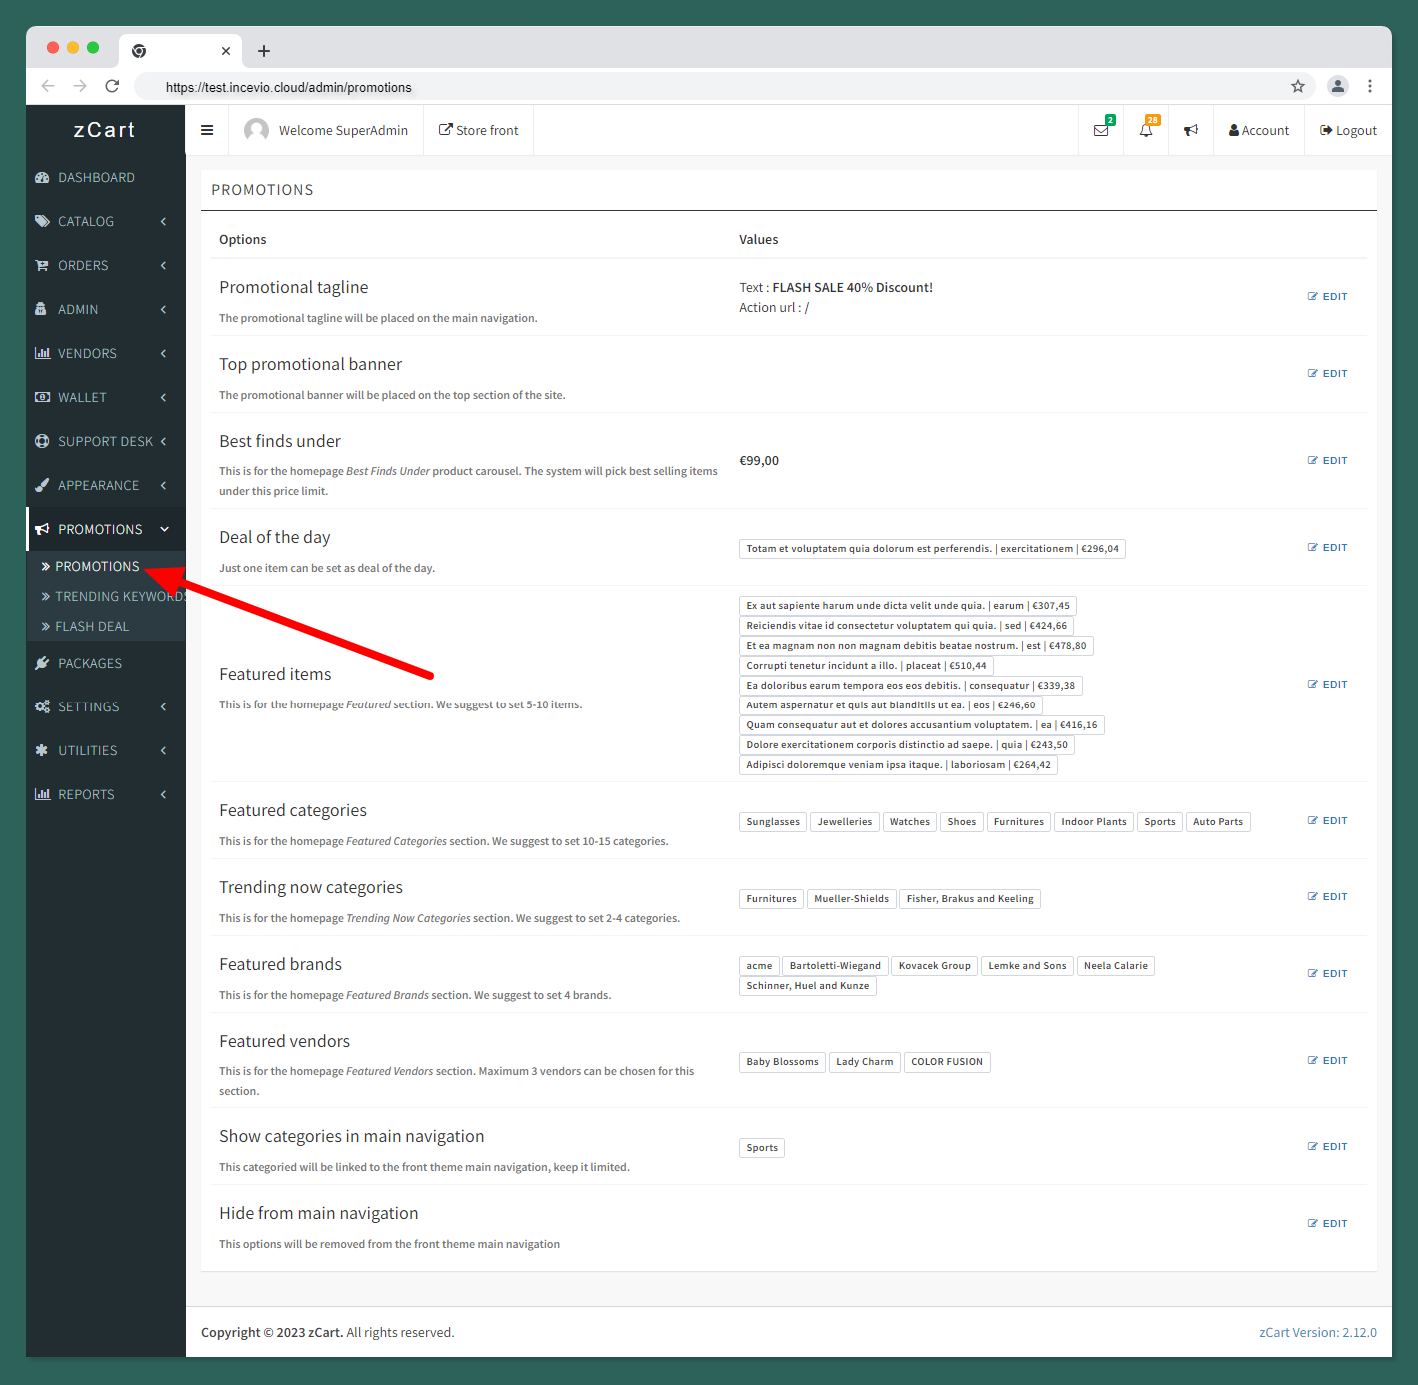Open the Chrome profile avatar icon
Viewport: 1418px width, 1385px height.
pos(1337,86)
